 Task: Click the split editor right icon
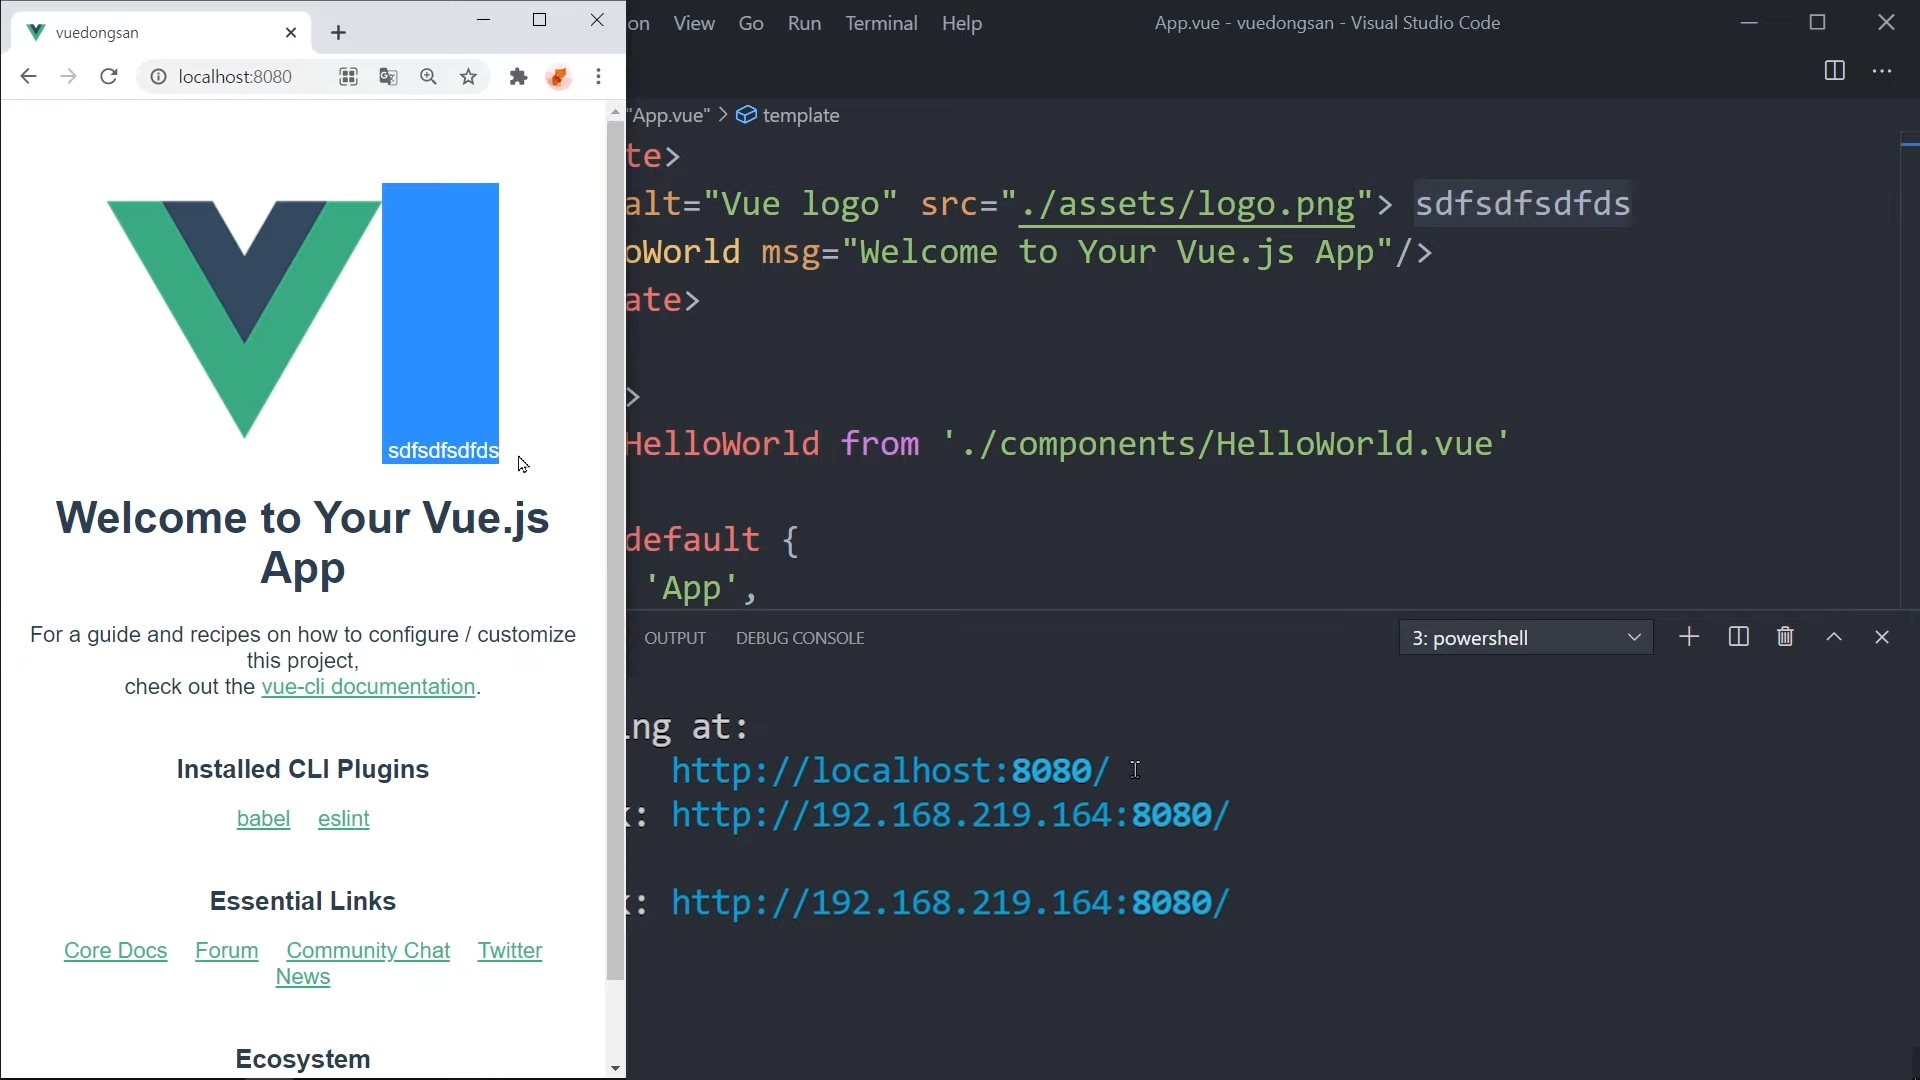point(1834,71)
